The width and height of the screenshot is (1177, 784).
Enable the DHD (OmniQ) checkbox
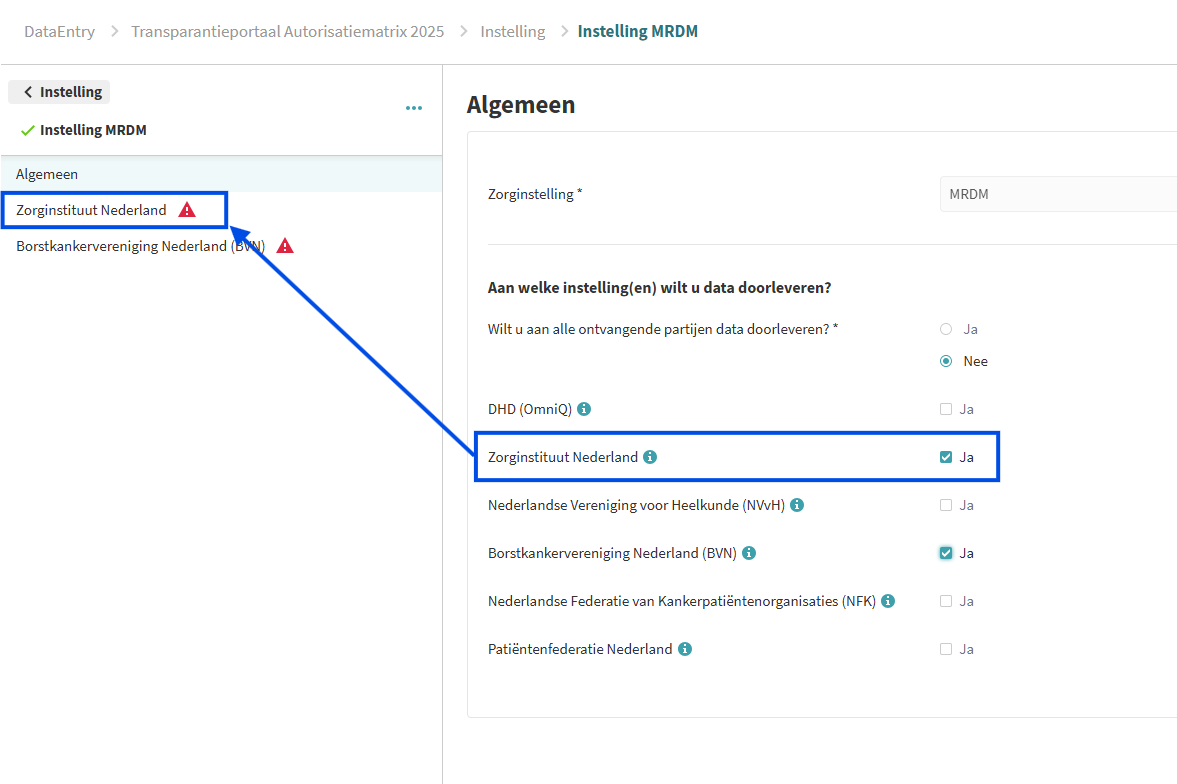pos(946,409)
